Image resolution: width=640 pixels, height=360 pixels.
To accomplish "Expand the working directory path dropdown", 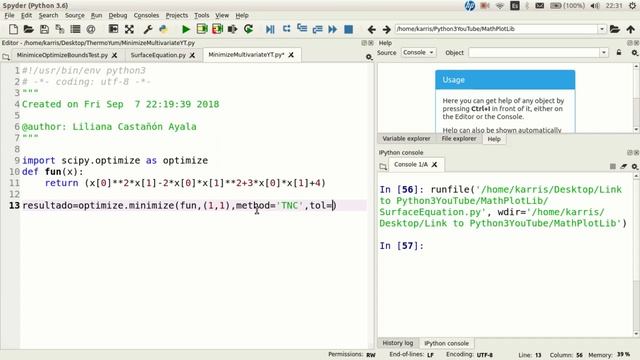I will point(602,29).
